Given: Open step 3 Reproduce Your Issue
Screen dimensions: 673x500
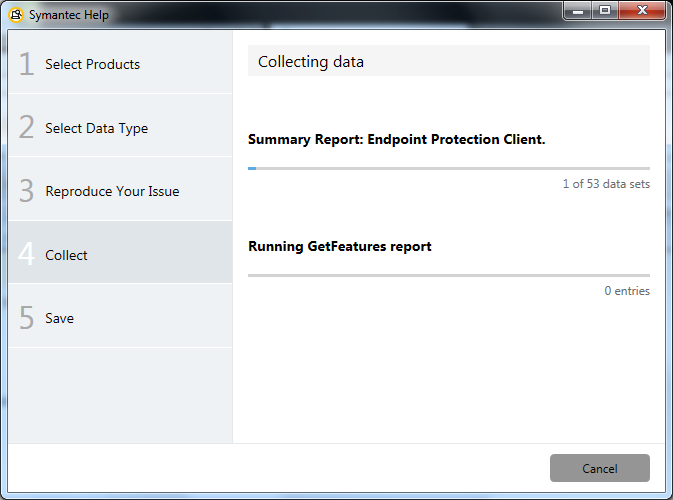Looking at the screenshot, I should pyautogui.click(x=121, y=189).
